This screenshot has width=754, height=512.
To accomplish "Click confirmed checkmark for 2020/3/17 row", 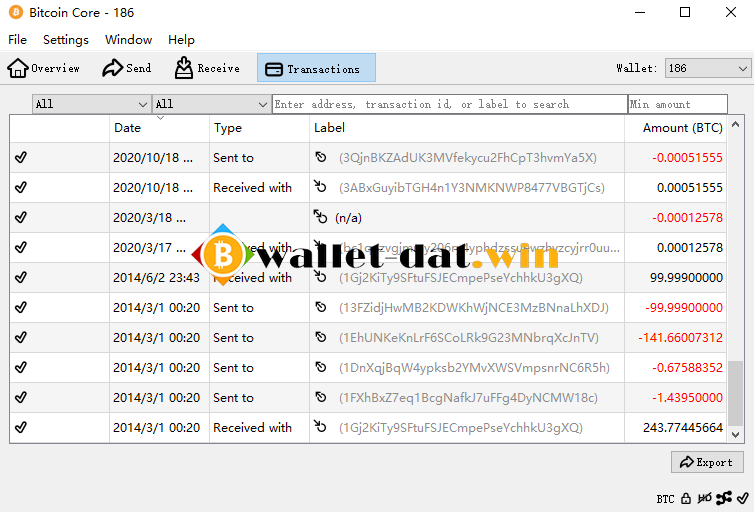I will (x=21, y=247).
